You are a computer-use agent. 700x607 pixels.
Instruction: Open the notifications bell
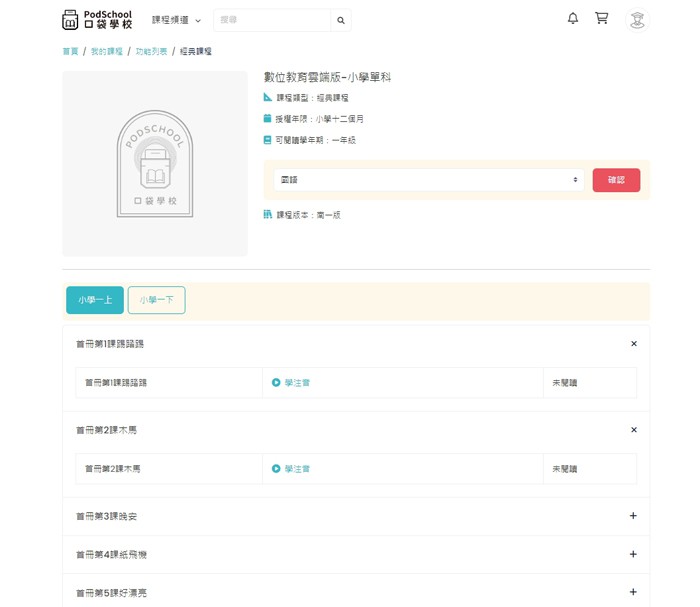(x=573, y=19)
